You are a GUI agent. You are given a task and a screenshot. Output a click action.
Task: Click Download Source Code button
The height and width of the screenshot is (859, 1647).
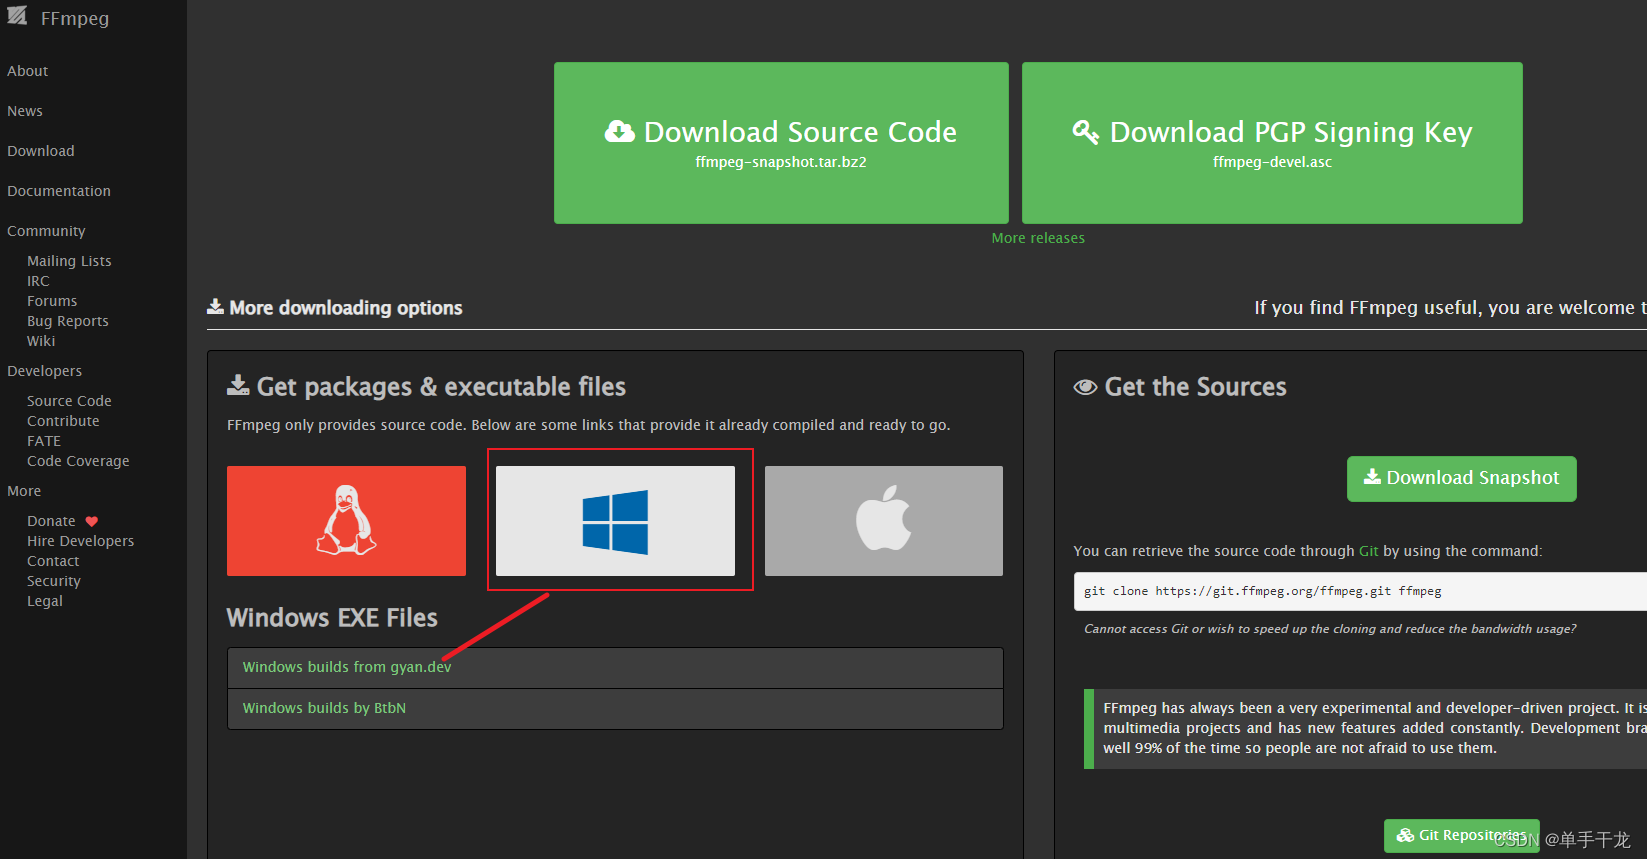click(781, 143)
